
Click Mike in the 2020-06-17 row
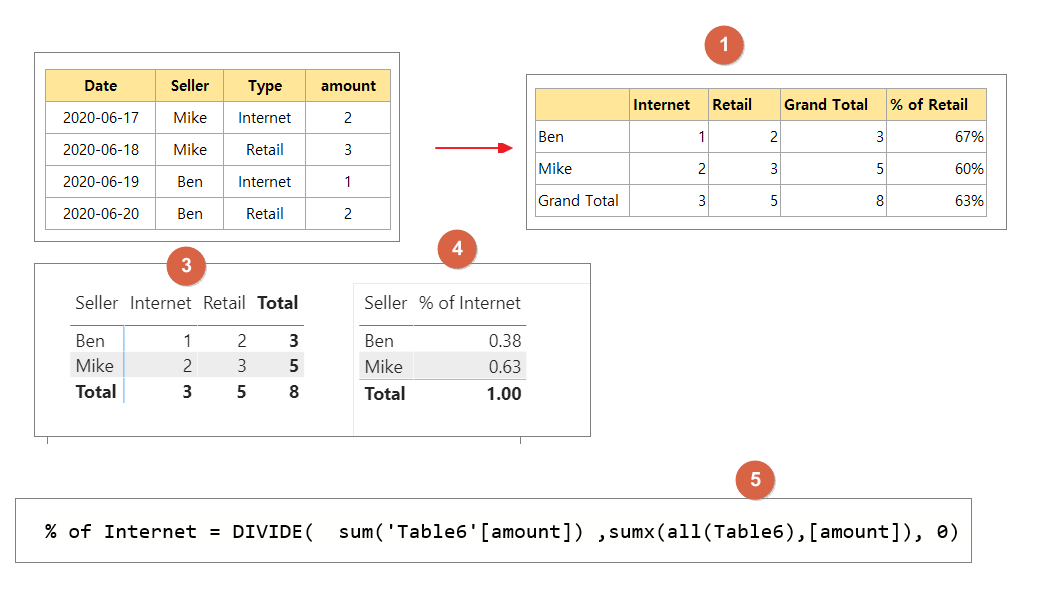(x=190, y=118)
